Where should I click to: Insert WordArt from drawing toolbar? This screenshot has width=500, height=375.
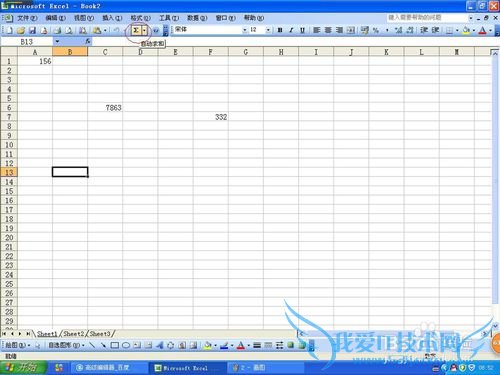click(159, 345)
